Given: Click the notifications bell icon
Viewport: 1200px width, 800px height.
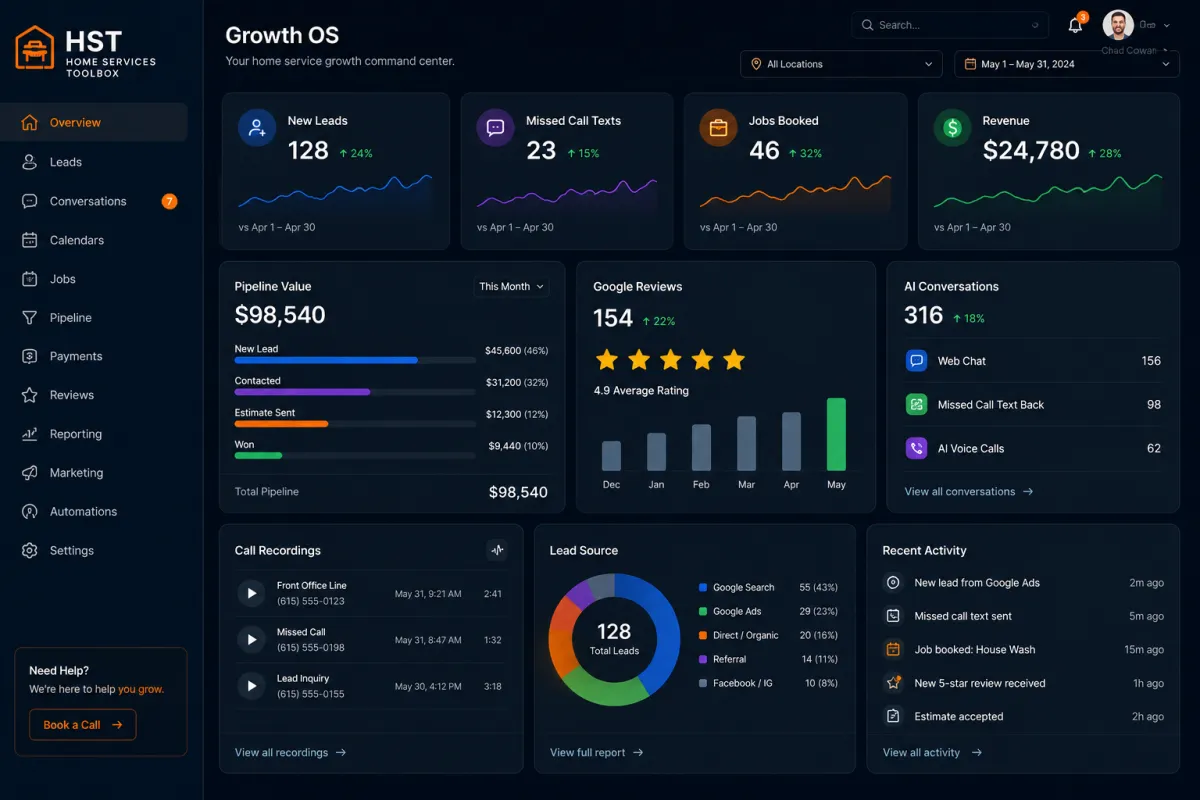Looking at the screenshot, I should (1075, 25).
